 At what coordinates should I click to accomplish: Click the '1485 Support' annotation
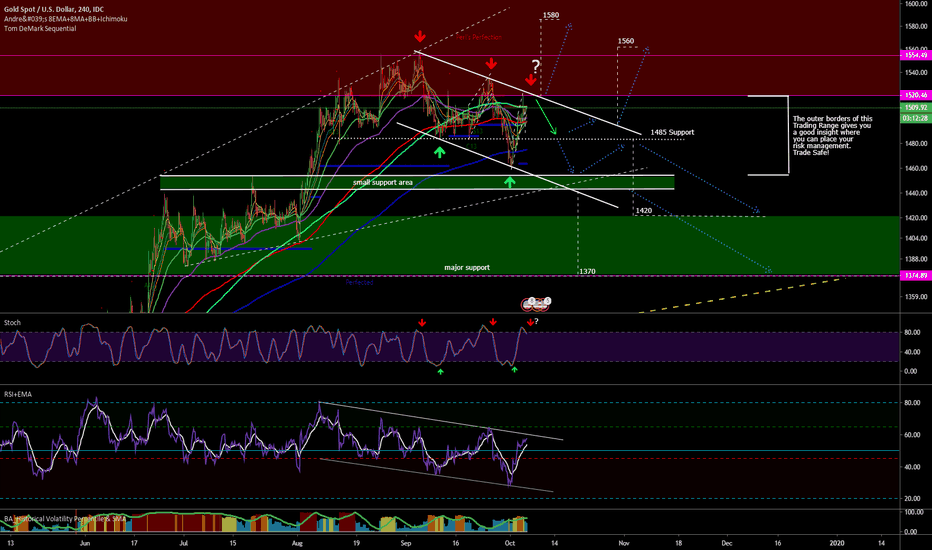point(672,133)
